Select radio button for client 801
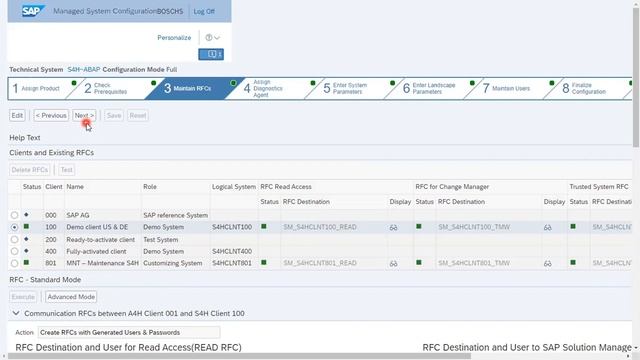Viewport: 640px width, 360px height. (x=14, y=263)
